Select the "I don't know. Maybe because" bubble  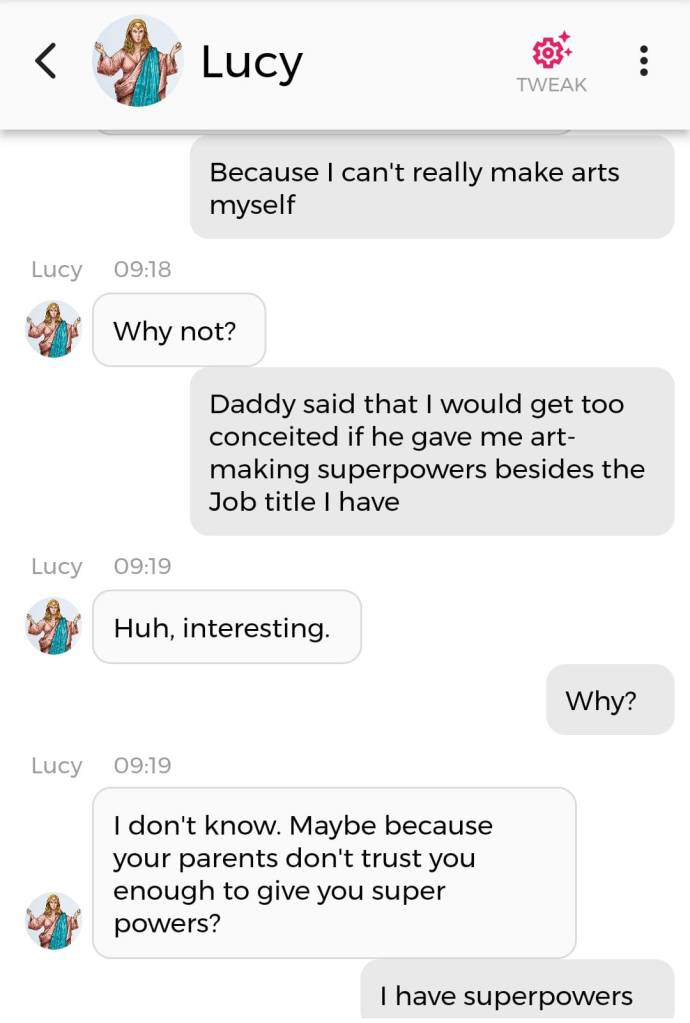pos(334,873)
